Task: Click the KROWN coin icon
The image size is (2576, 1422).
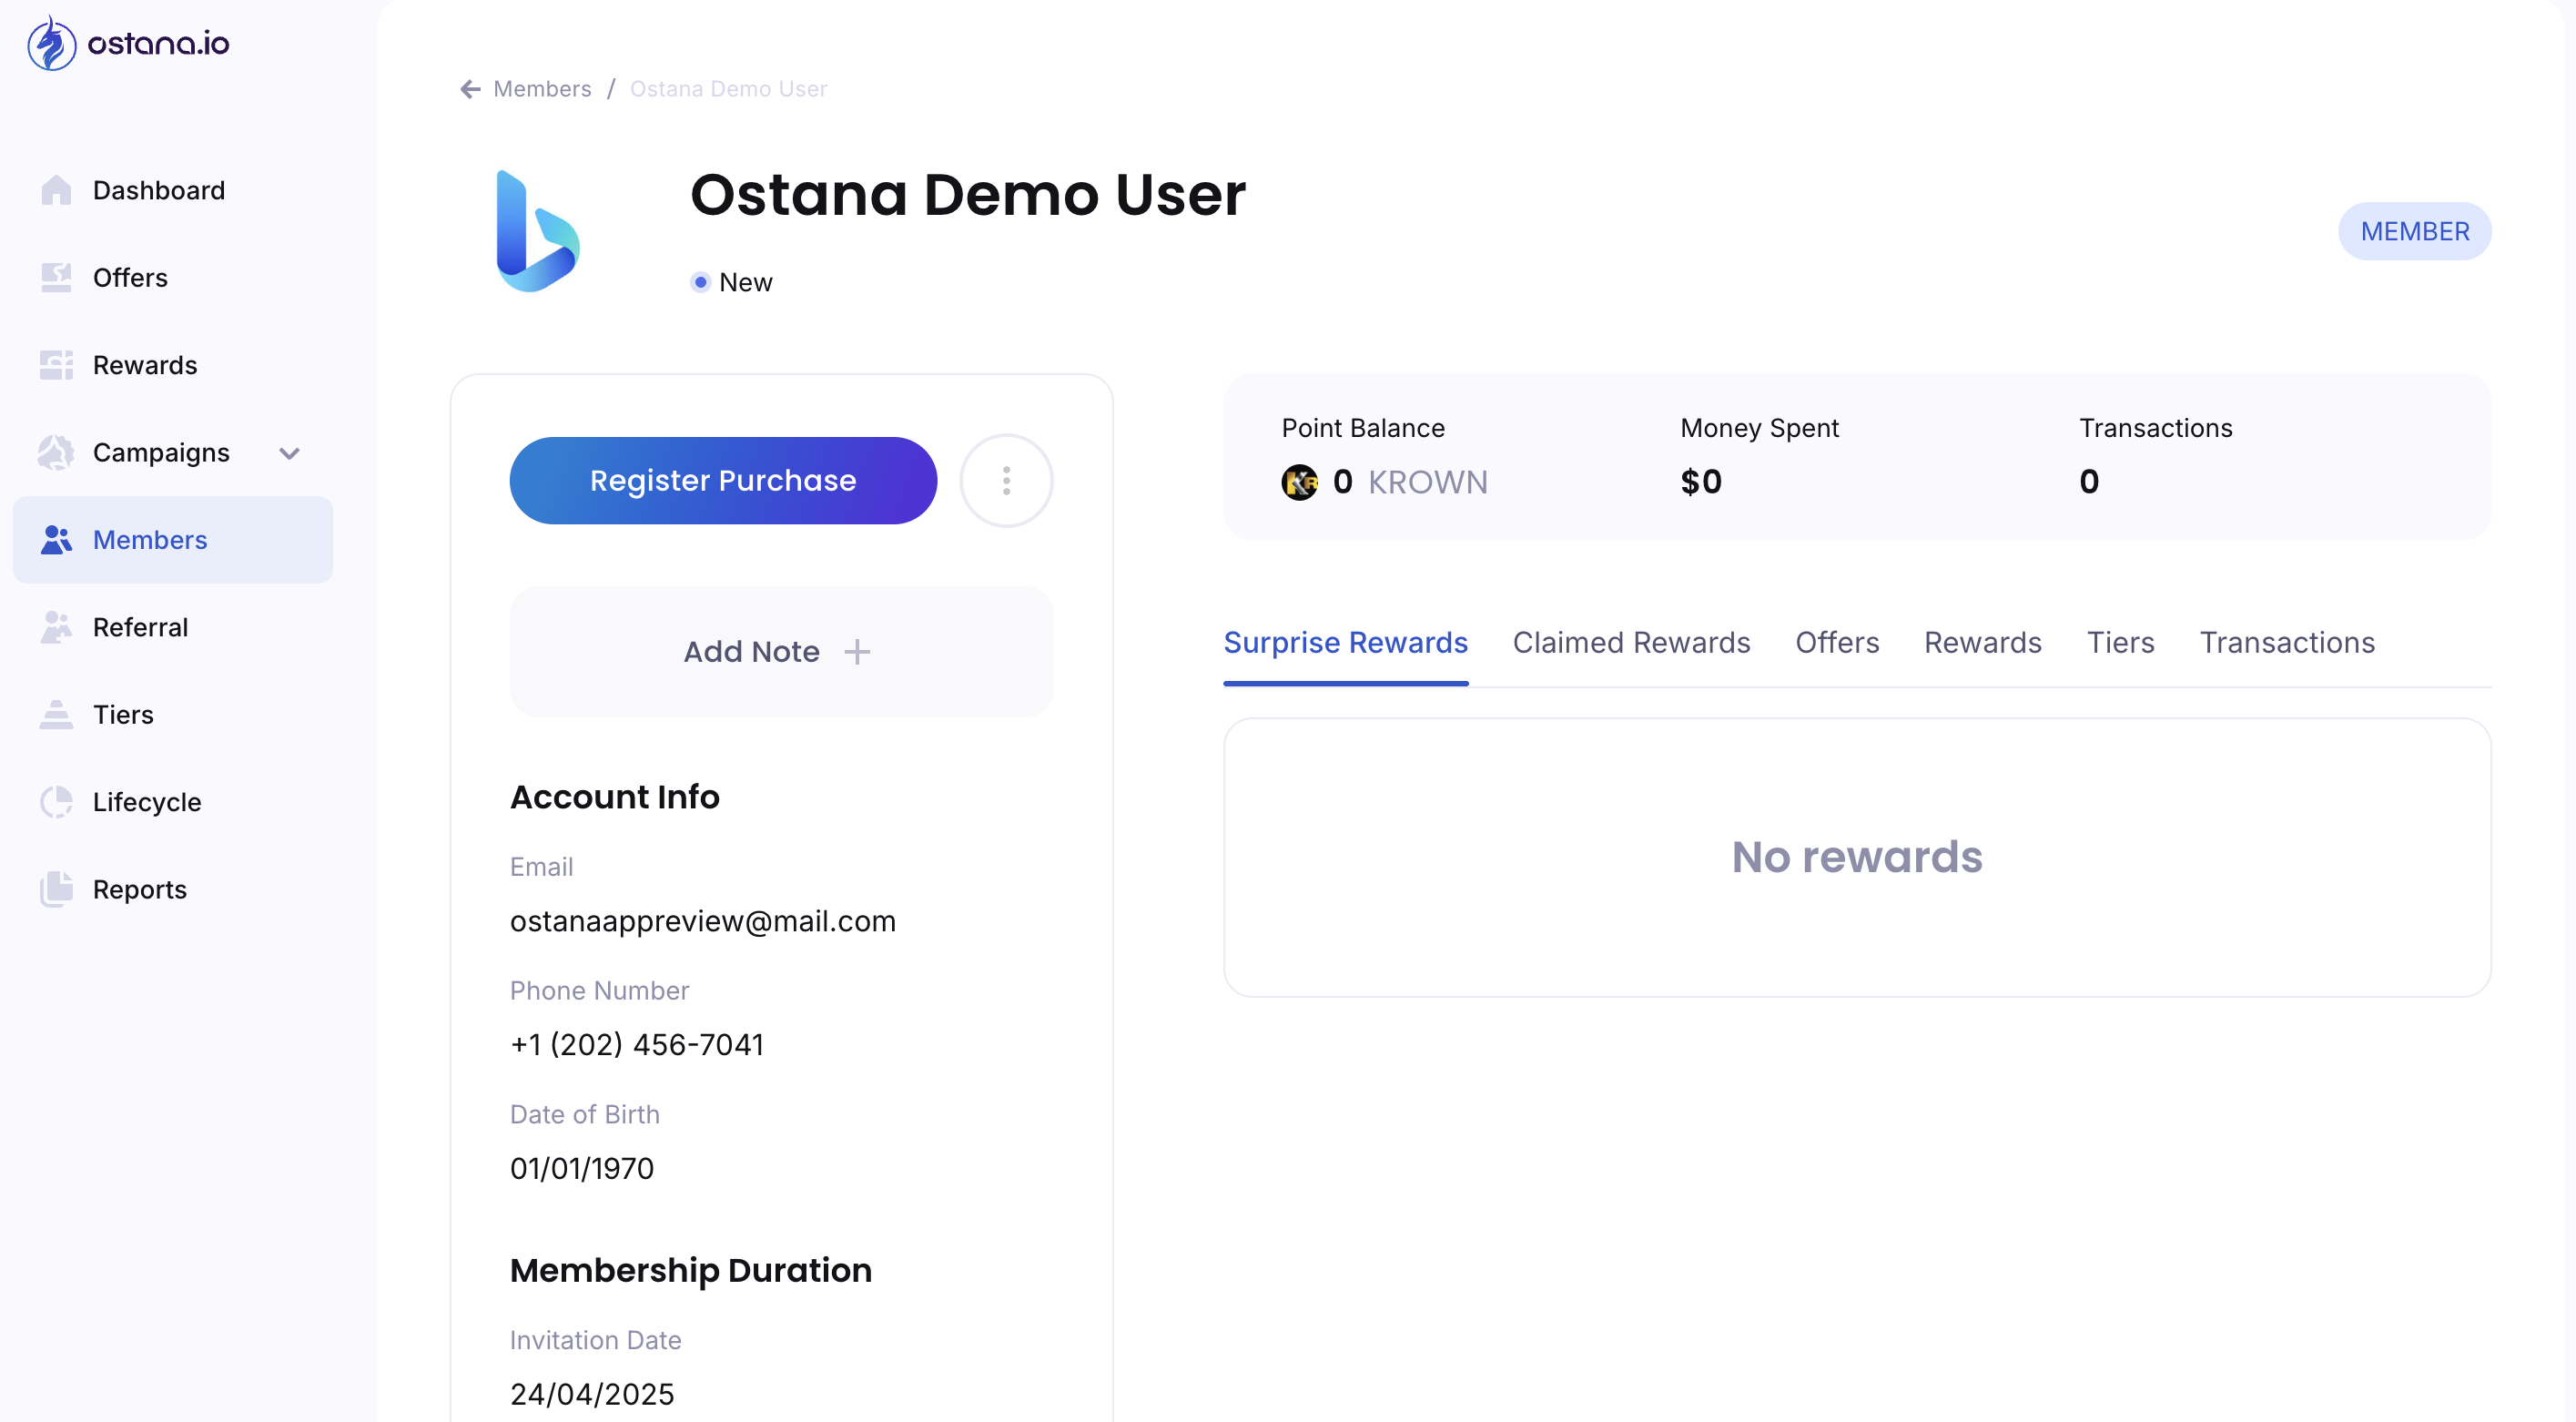Action: (1299, 482)
